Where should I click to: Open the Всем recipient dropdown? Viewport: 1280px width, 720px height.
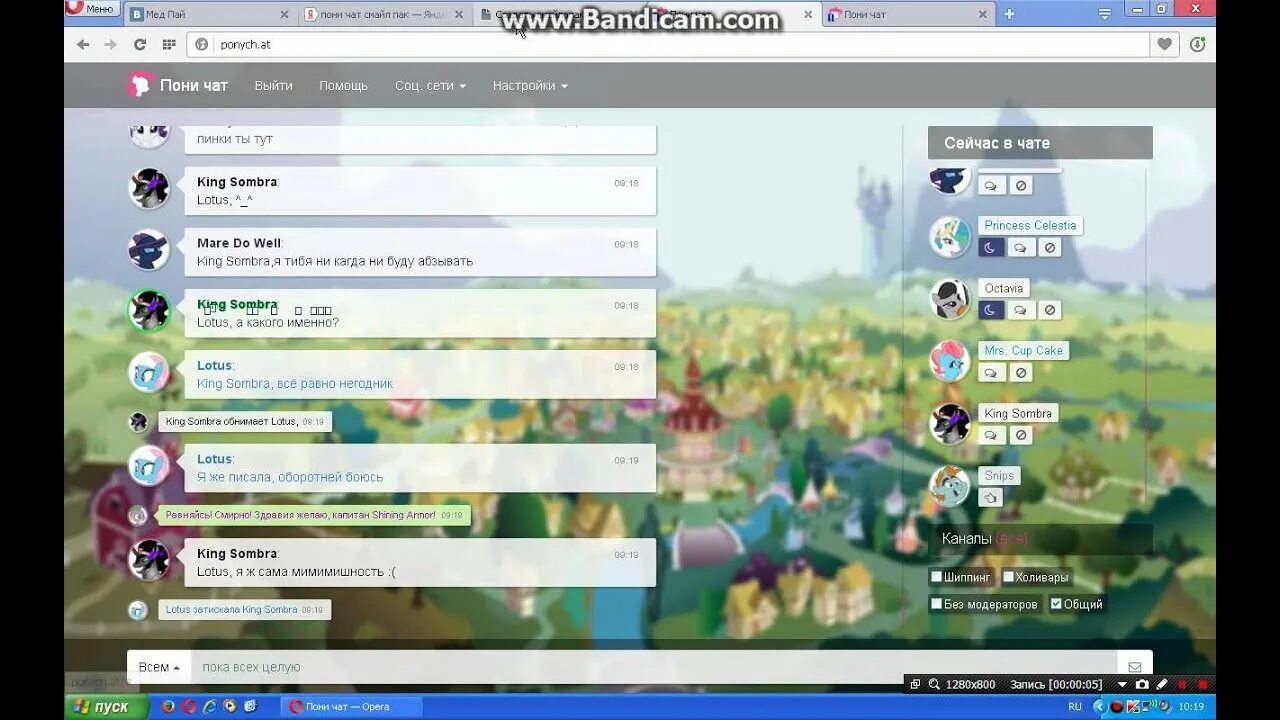pyautogui.click(x=159, y=667)
